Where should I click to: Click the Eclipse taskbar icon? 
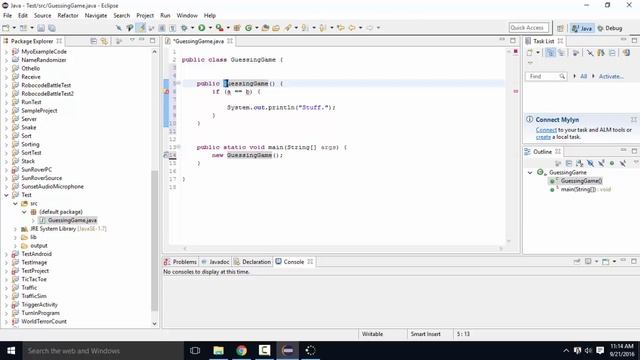point(287,351)
